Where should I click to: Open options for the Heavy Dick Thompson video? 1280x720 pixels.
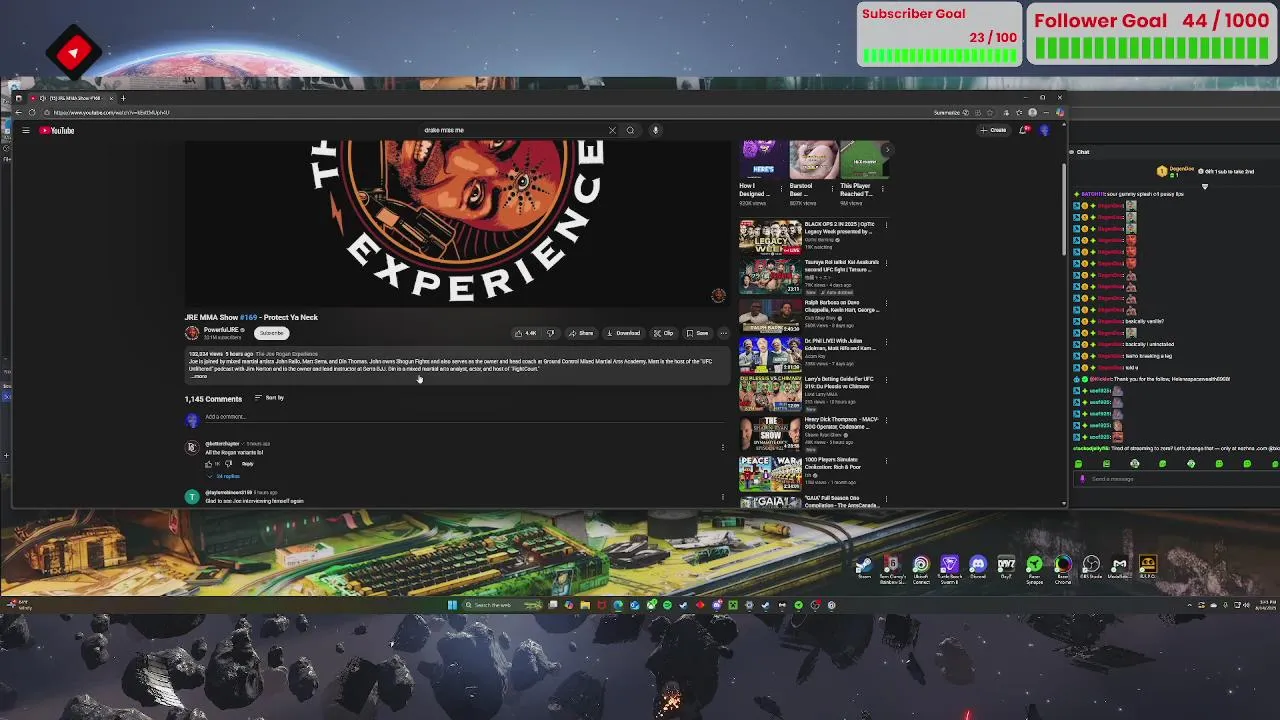pos(886,422)
